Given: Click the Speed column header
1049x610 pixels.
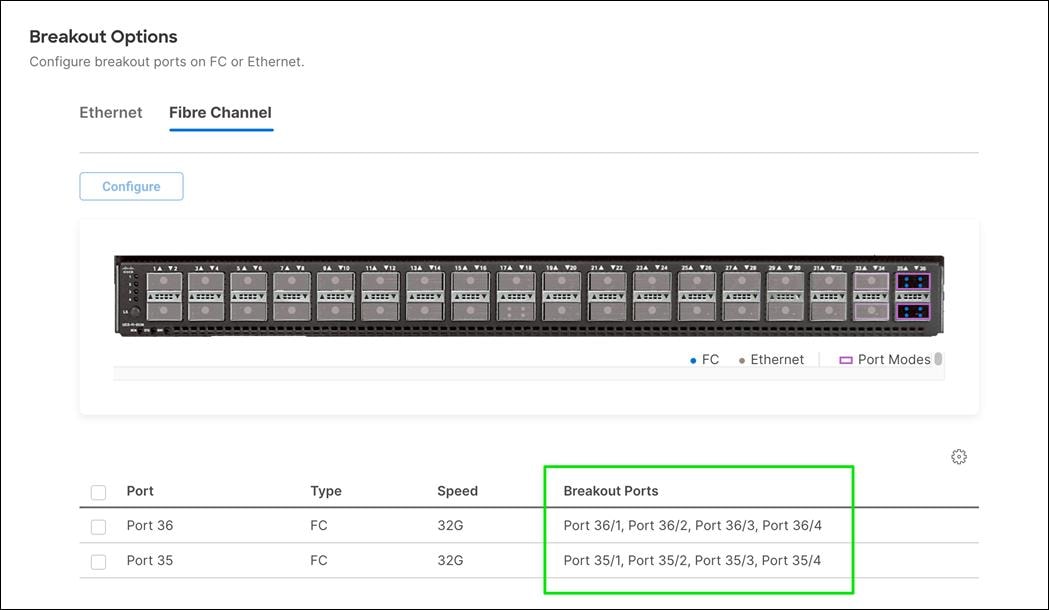Looking at the screenshot, I should pos(457,491).
